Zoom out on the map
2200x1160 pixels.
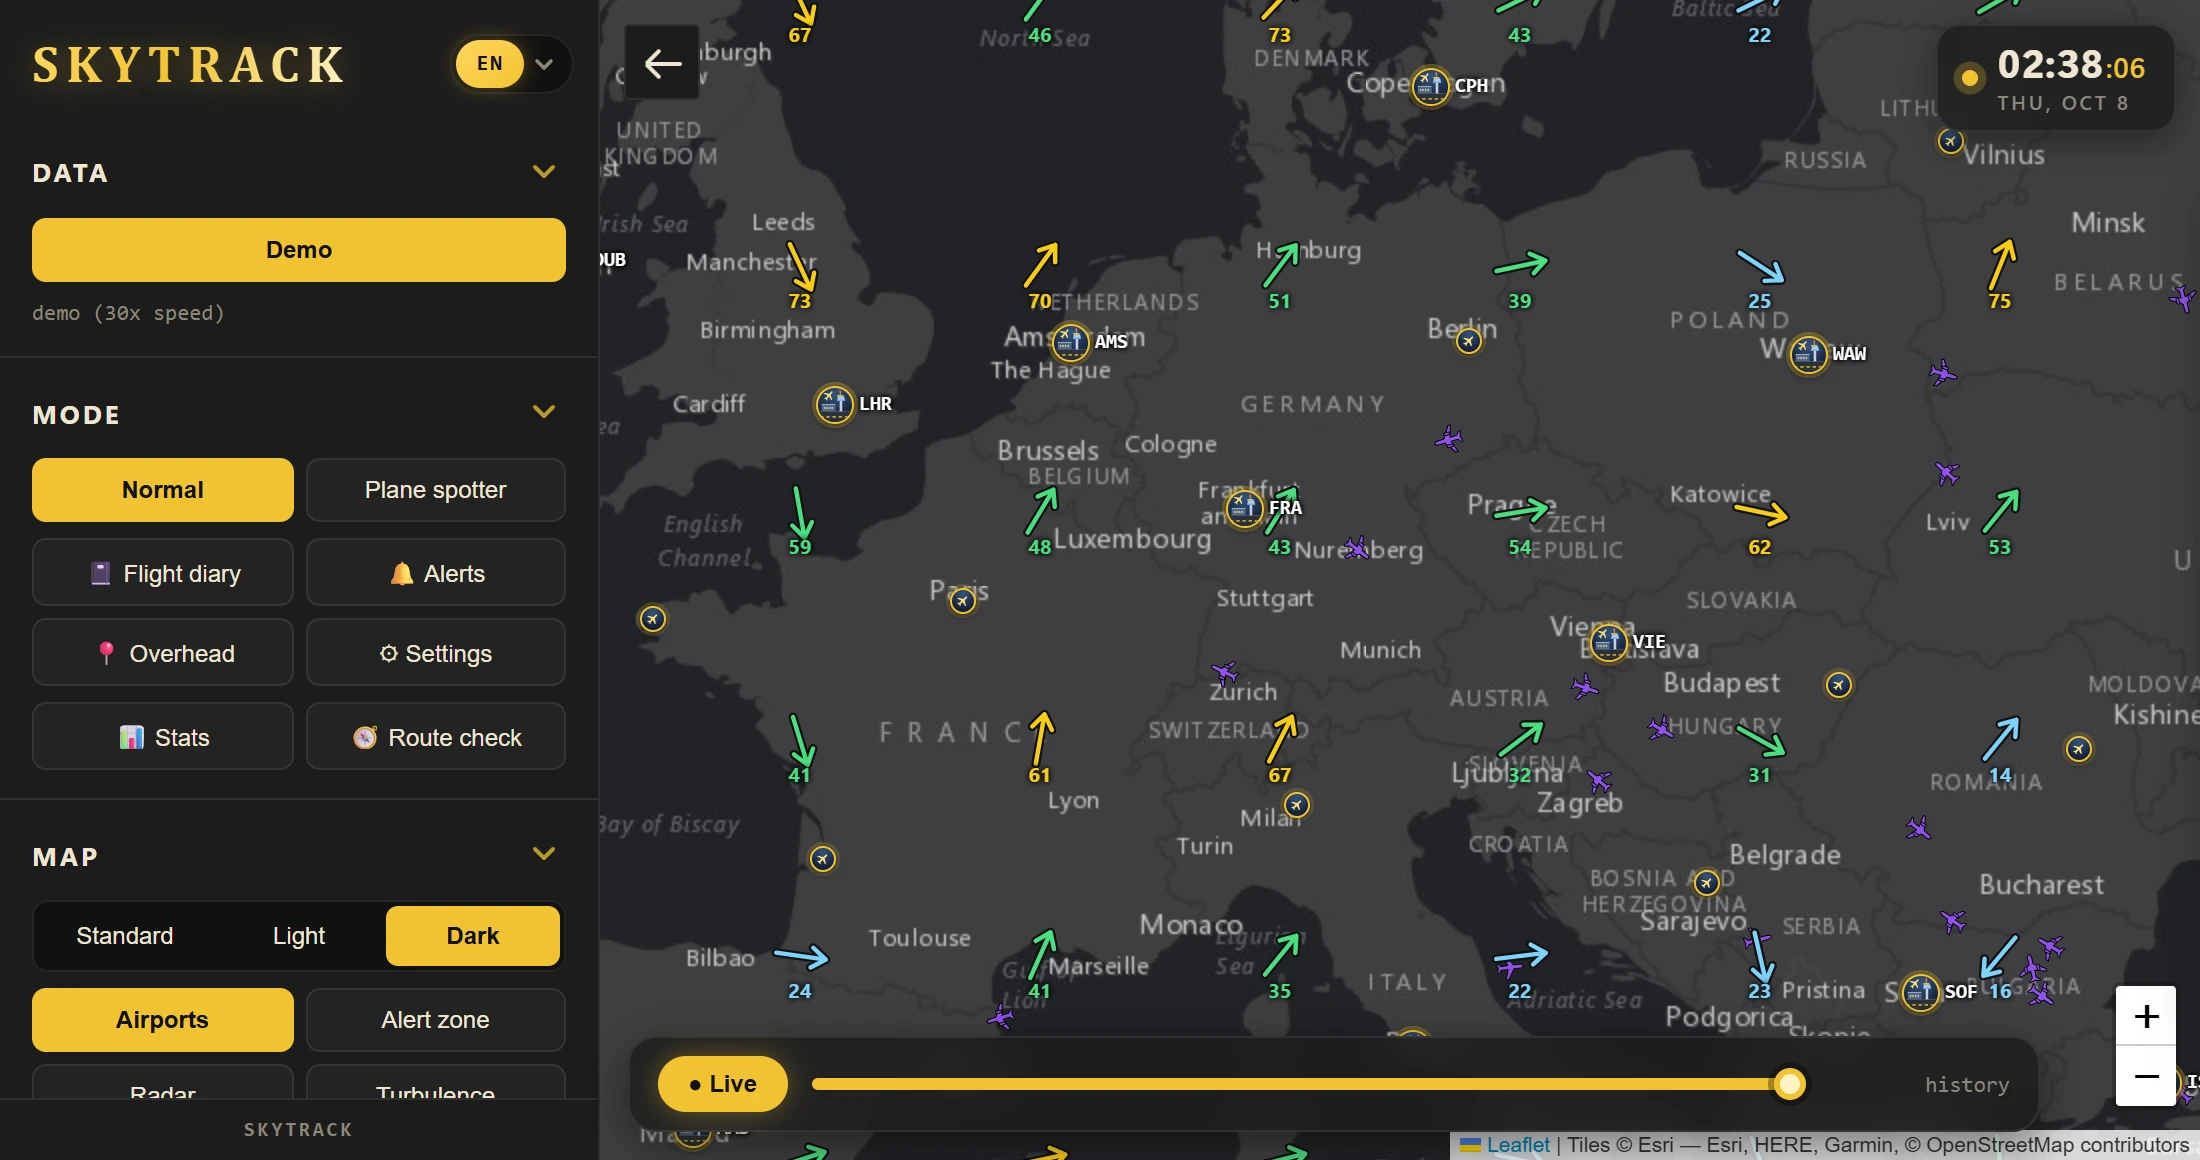coord(2146,1076)
